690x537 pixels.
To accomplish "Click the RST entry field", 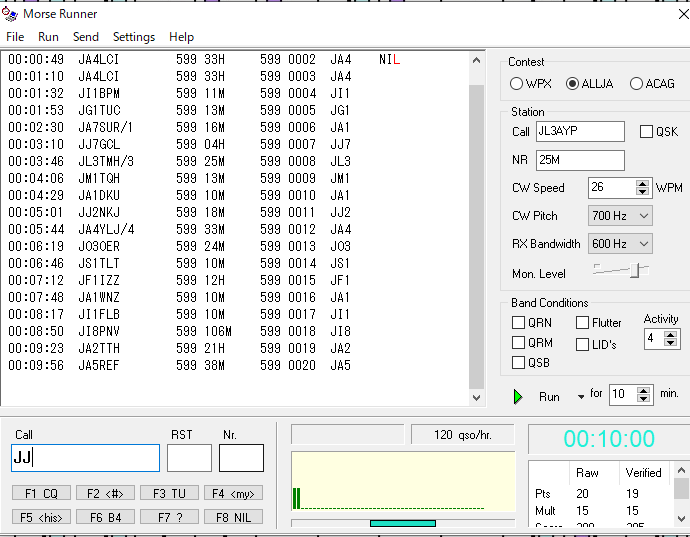I will pos(189,458).
